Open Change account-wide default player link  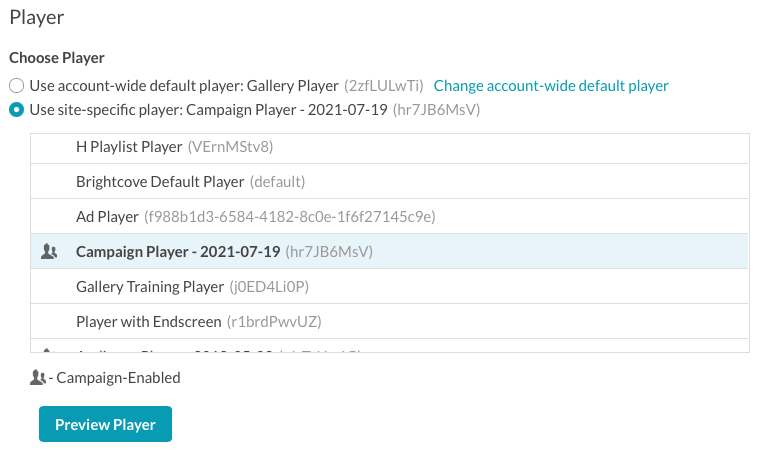pyautogui.click(x=551, y=86)
